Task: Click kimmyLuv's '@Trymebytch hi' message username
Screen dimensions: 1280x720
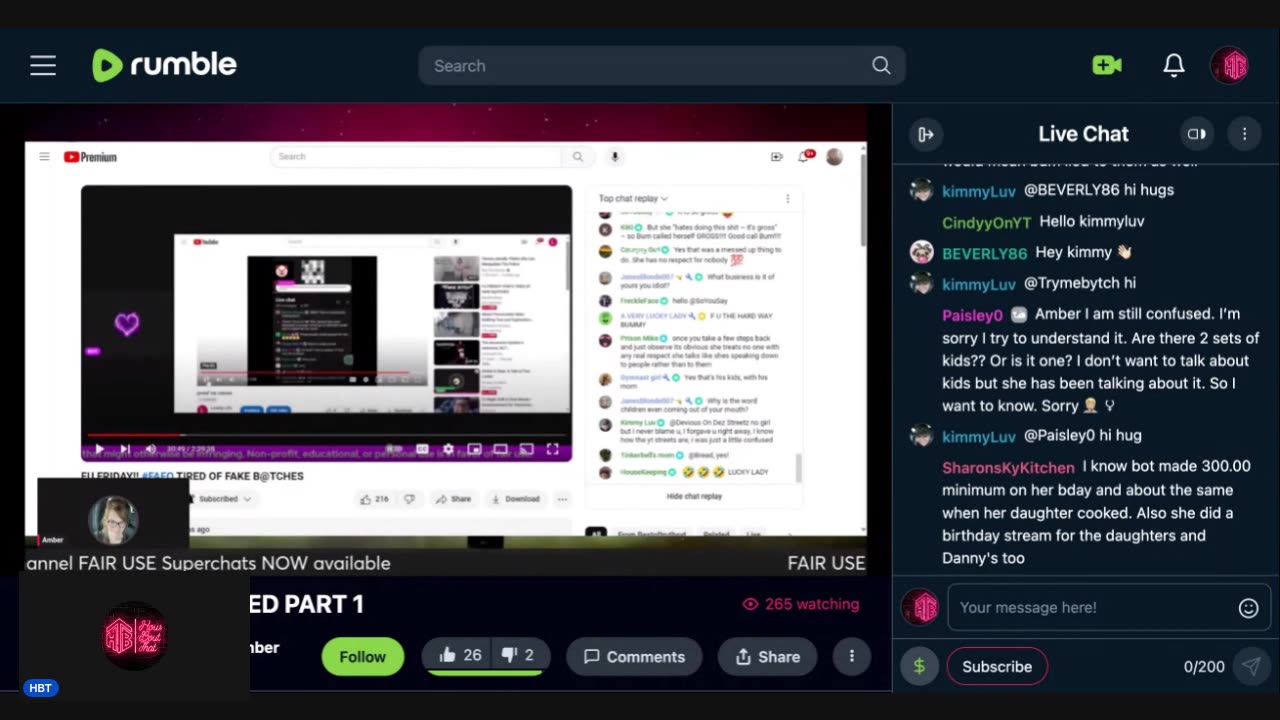Action: point(979,284)
